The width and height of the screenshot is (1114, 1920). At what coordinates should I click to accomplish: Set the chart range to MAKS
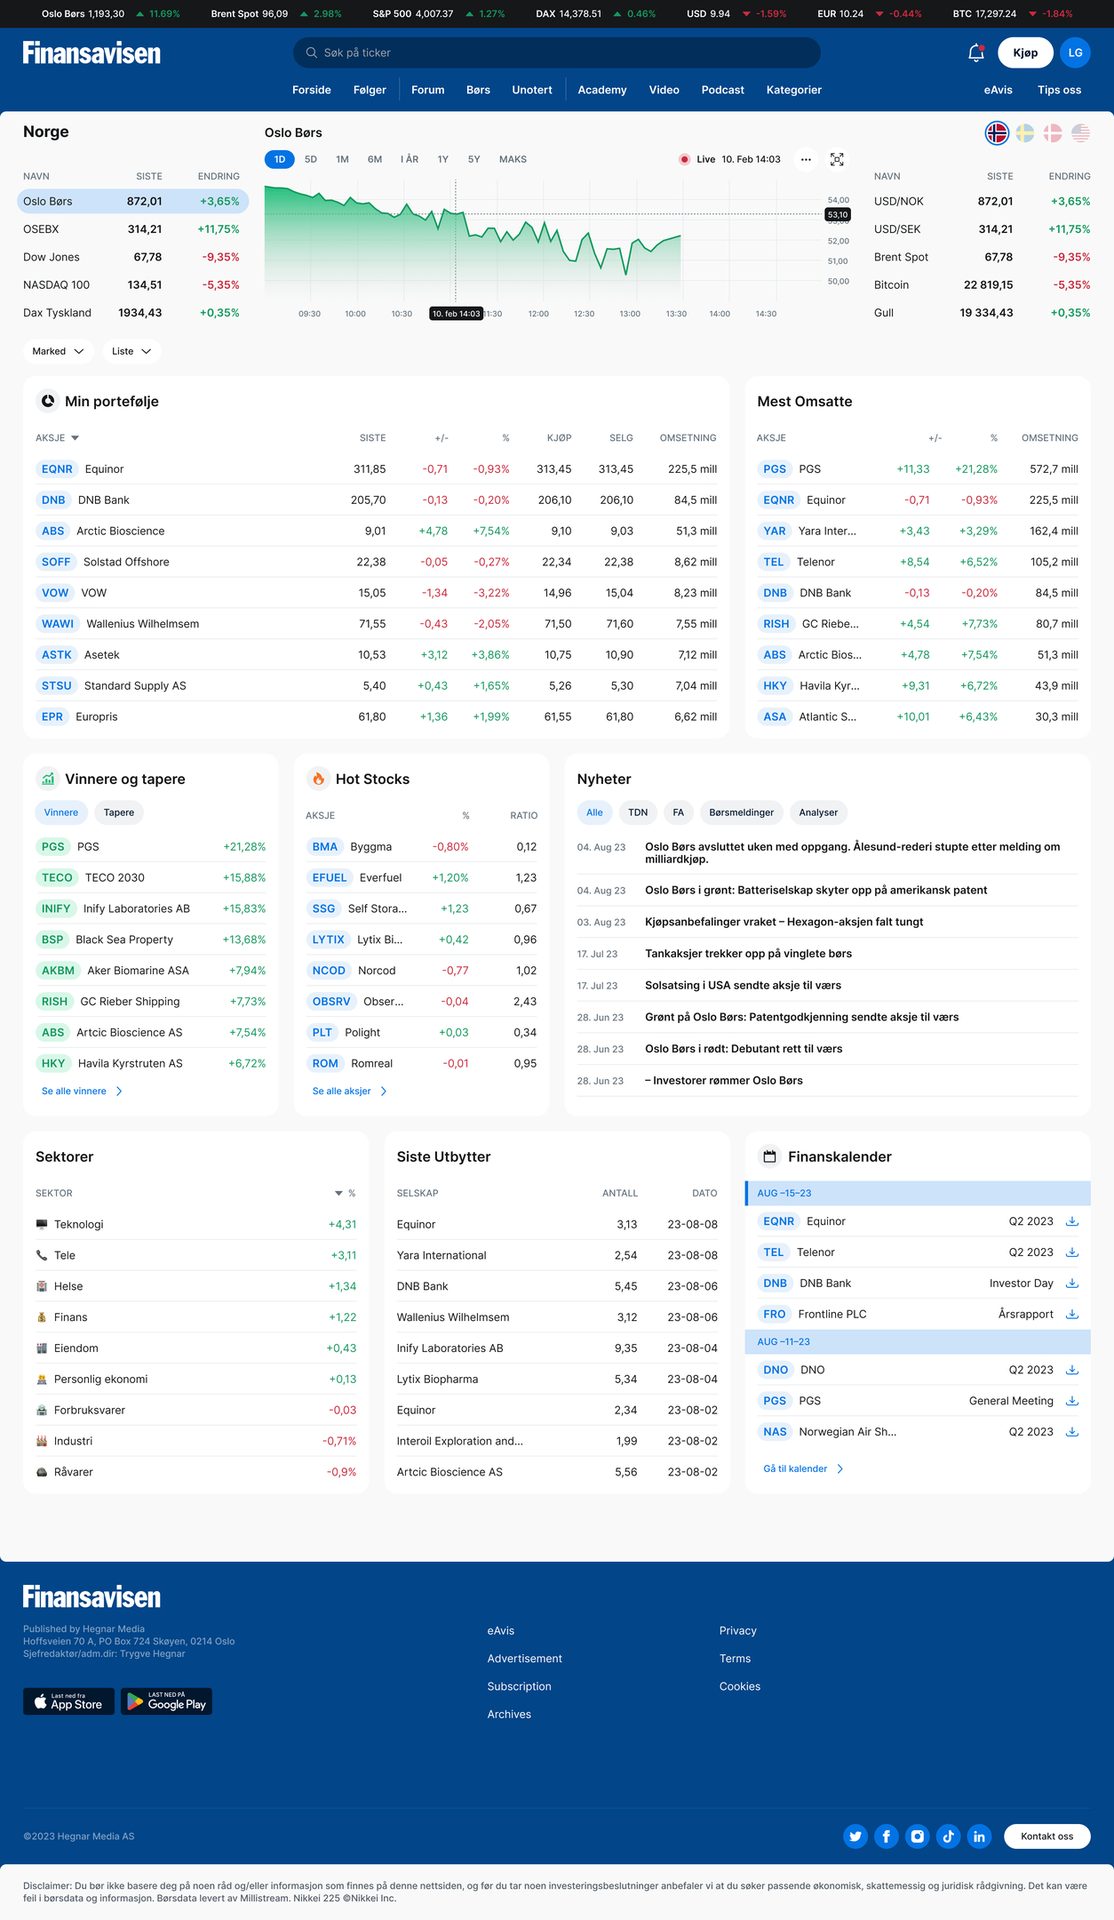tap(513, 159)
